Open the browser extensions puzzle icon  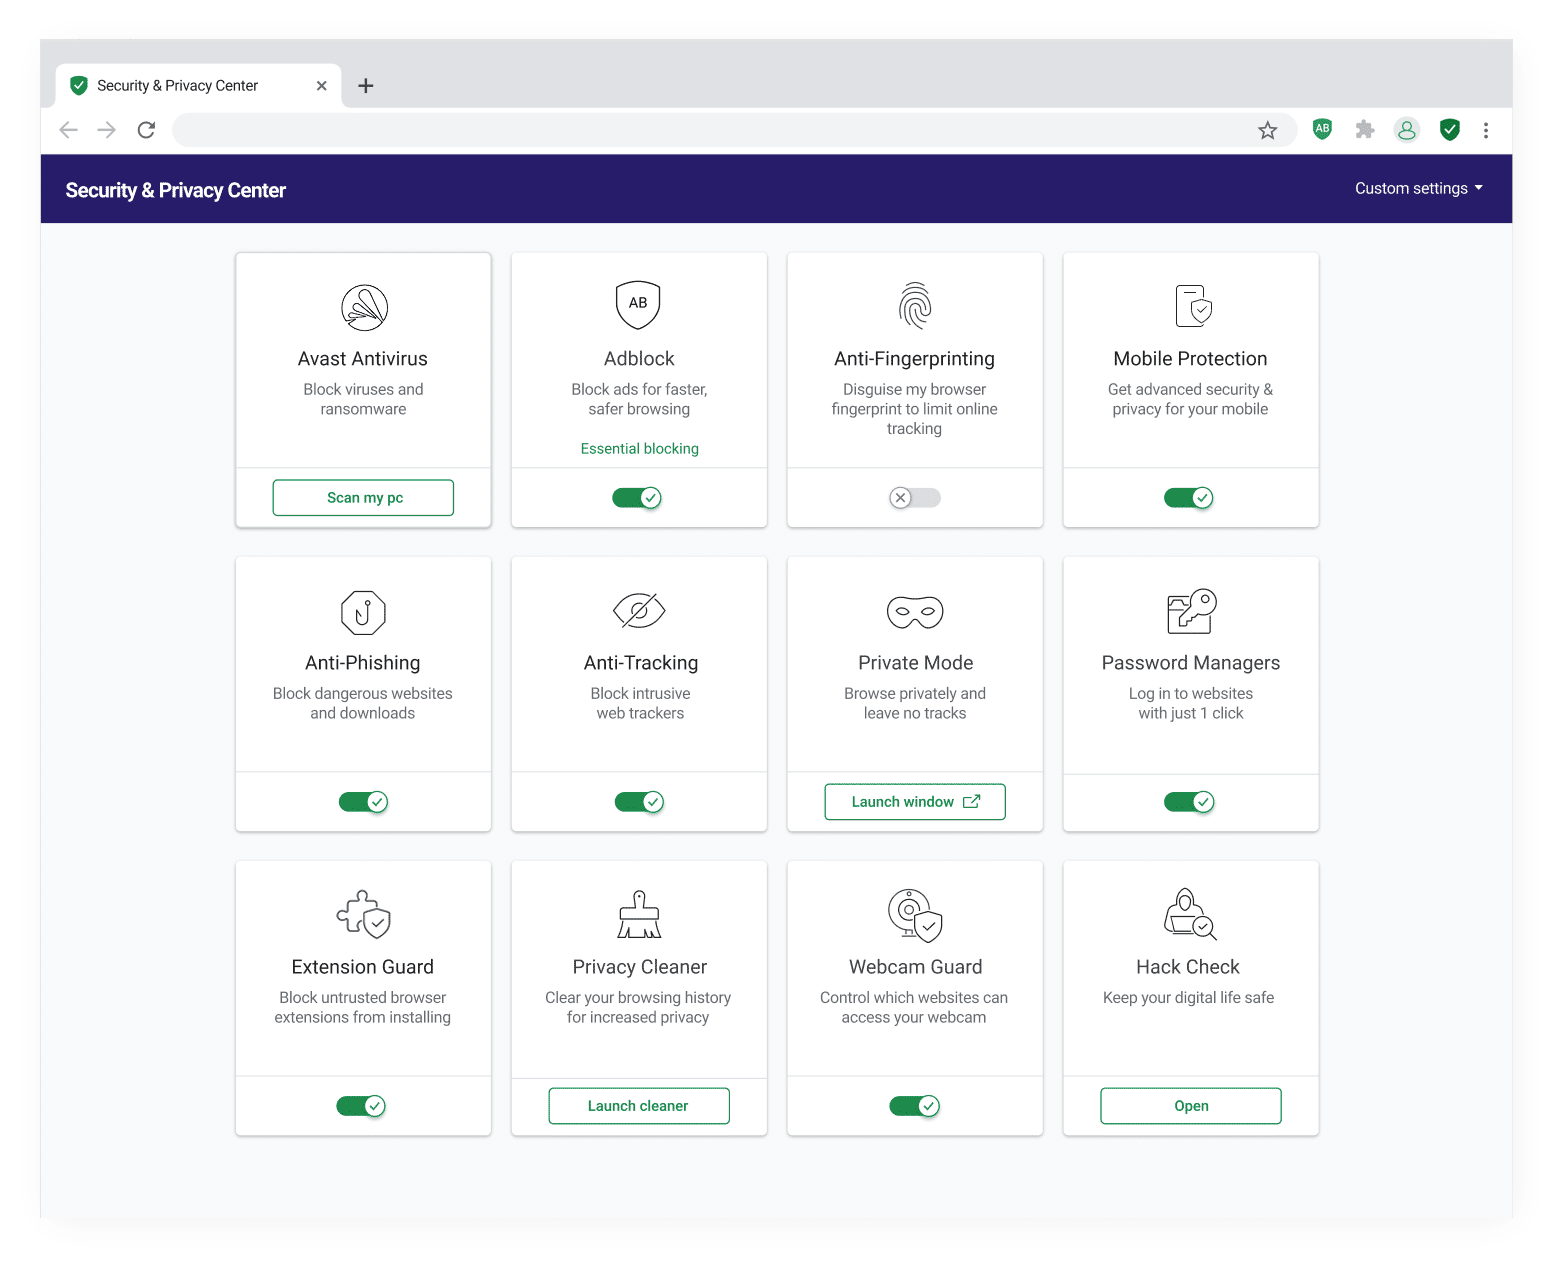pyautogui.click(x=1364, y=129)
